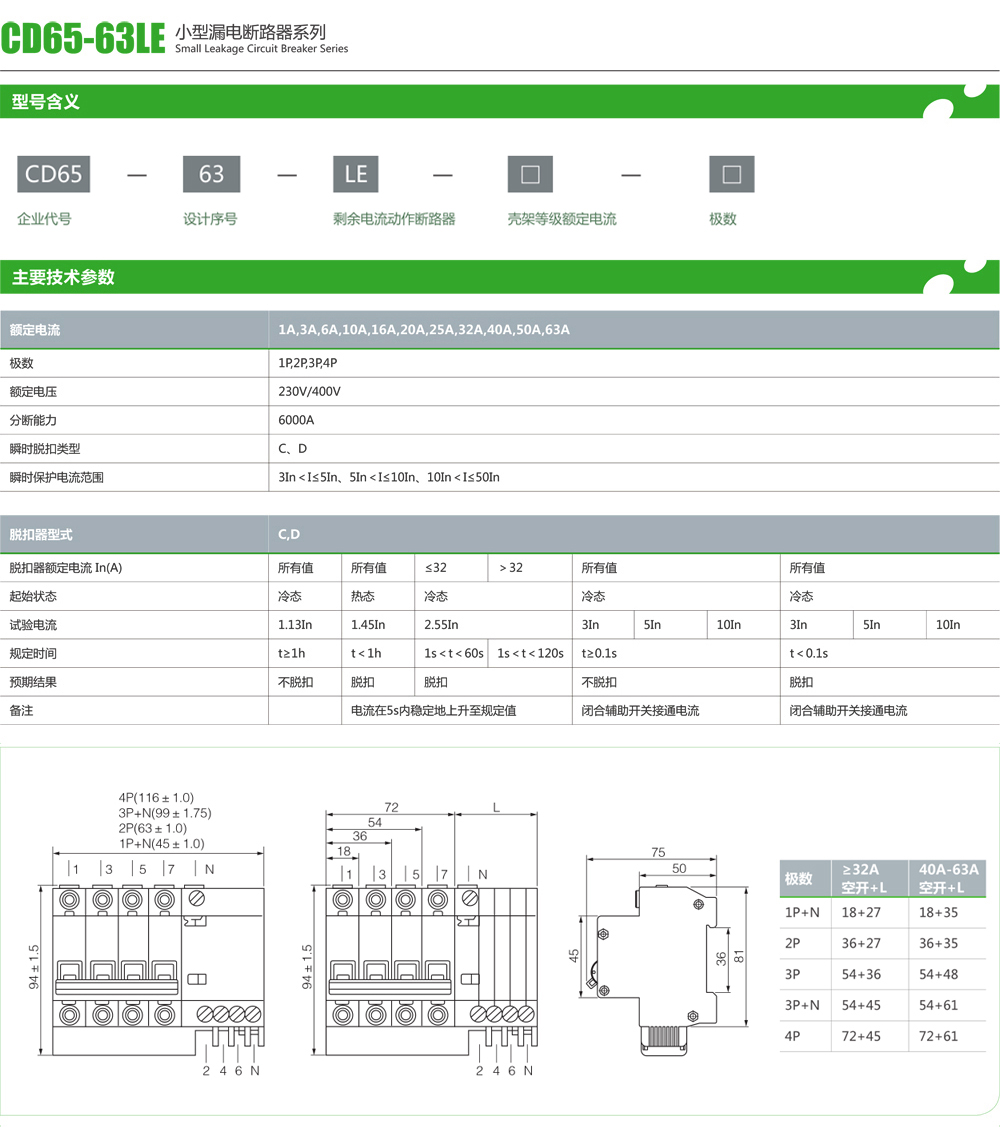Click the 企业代号 label
1000x1127 pixels.
[44, 219]
